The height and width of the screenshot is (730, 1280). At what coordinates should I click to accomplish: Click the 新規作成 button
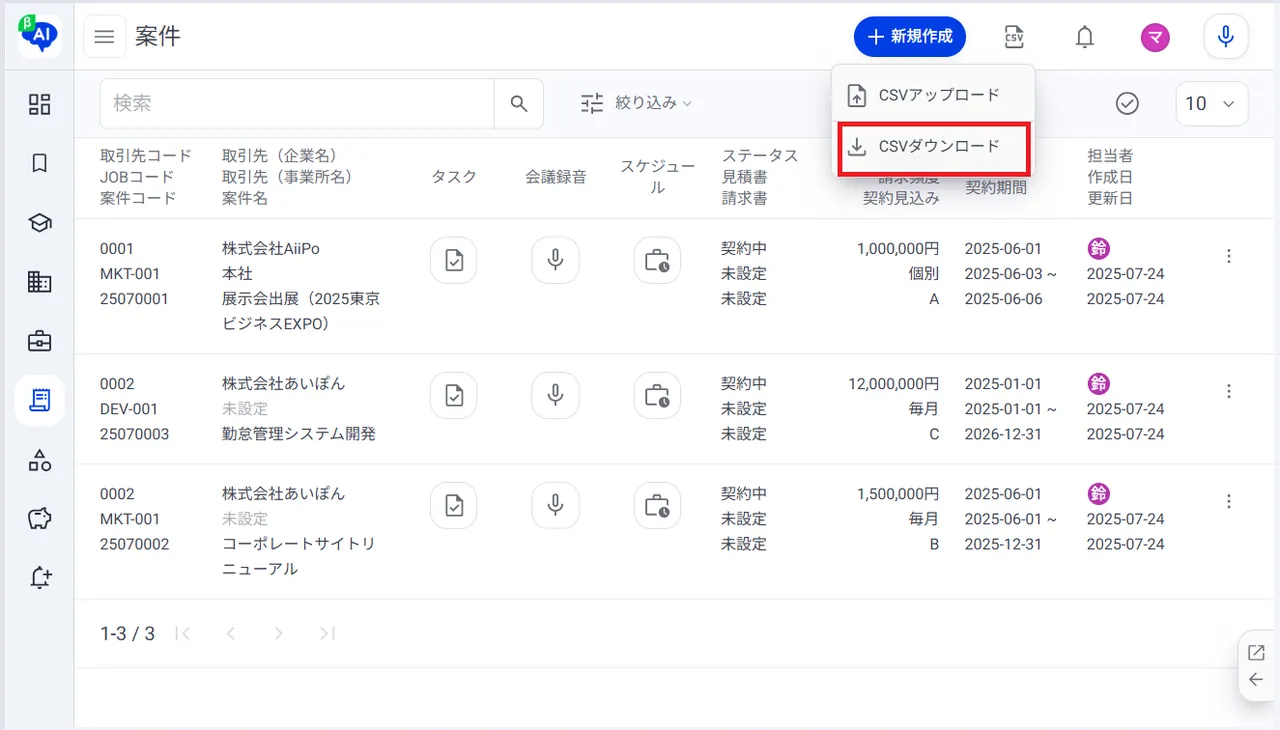tap(910, 37)
